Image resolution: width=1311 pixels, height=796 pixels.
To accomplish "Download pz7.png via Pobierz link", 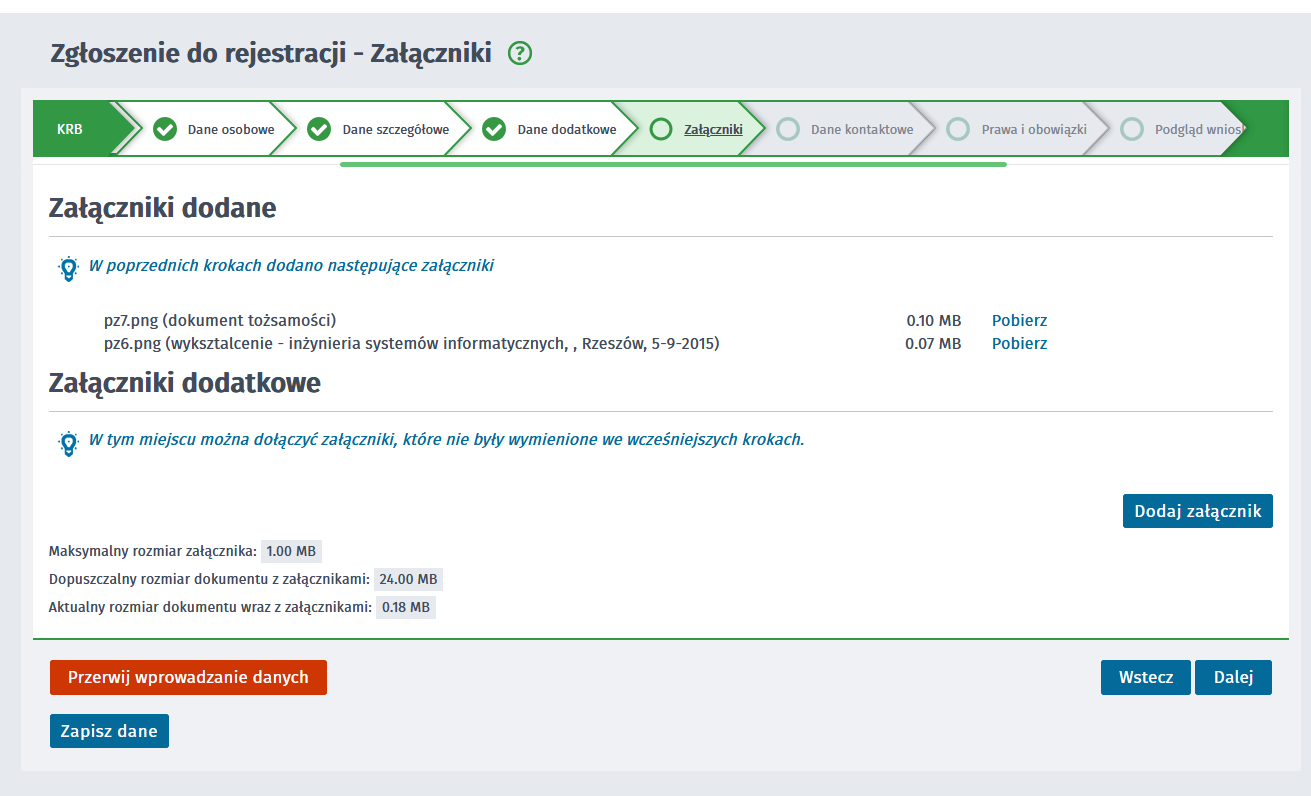I will pyautogui.click(x=1019, y=320).
